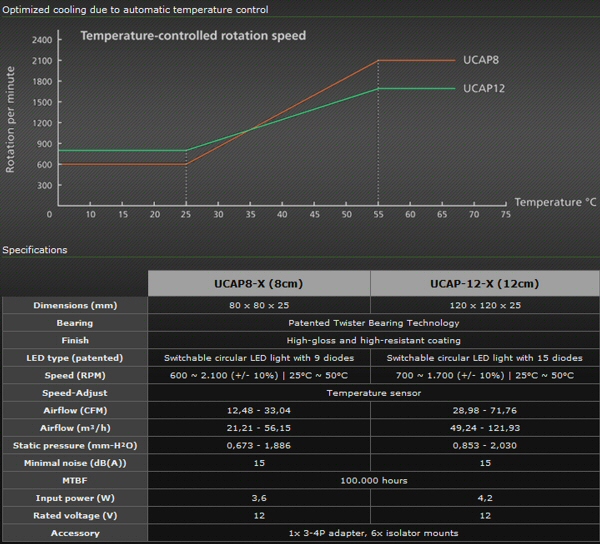Click the '0,673 - 1,886' pressure cell
Screen dimensions: 600x544
(259, 446)
